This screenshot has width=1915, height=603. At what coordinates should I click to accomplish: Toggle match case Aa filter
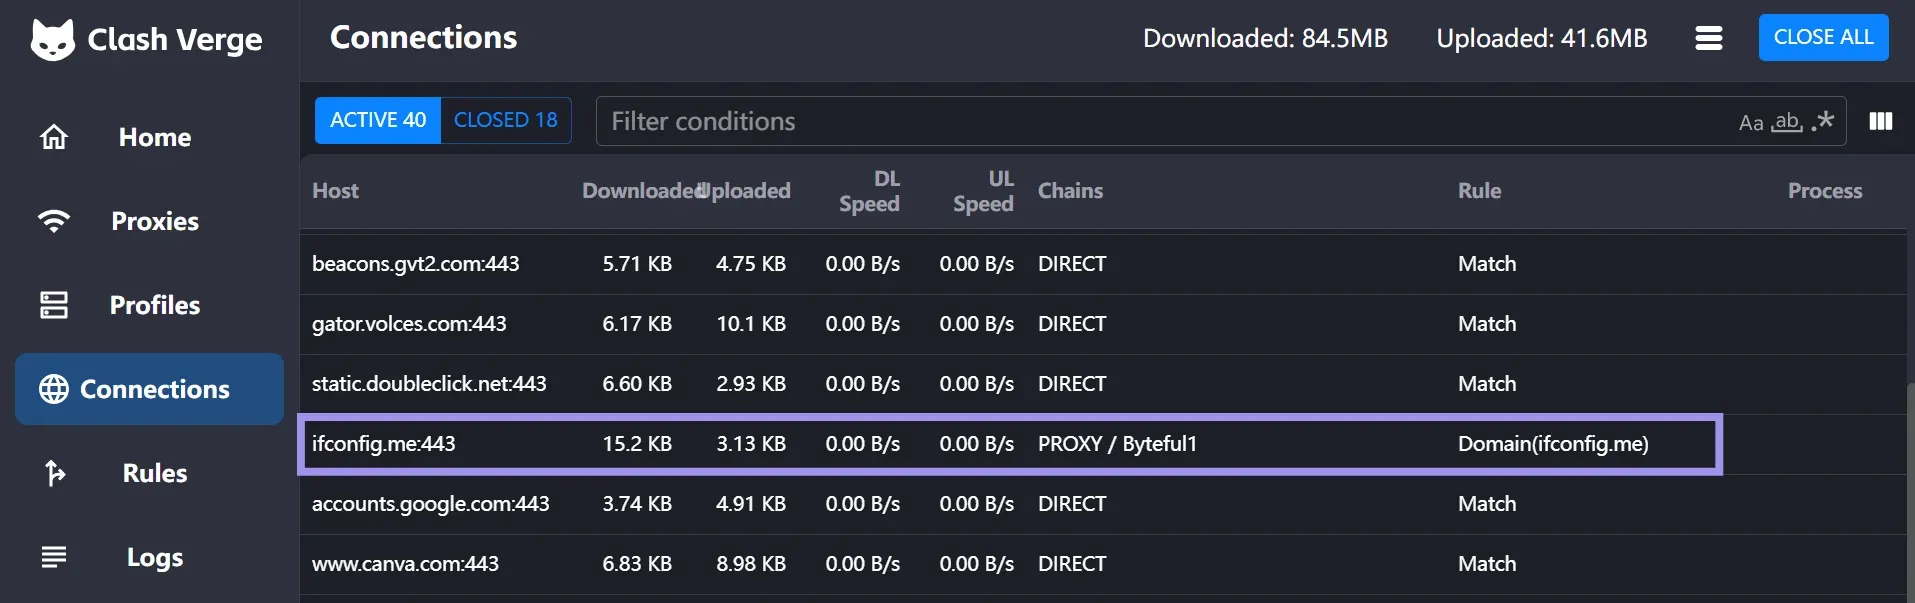[1751, 122]
